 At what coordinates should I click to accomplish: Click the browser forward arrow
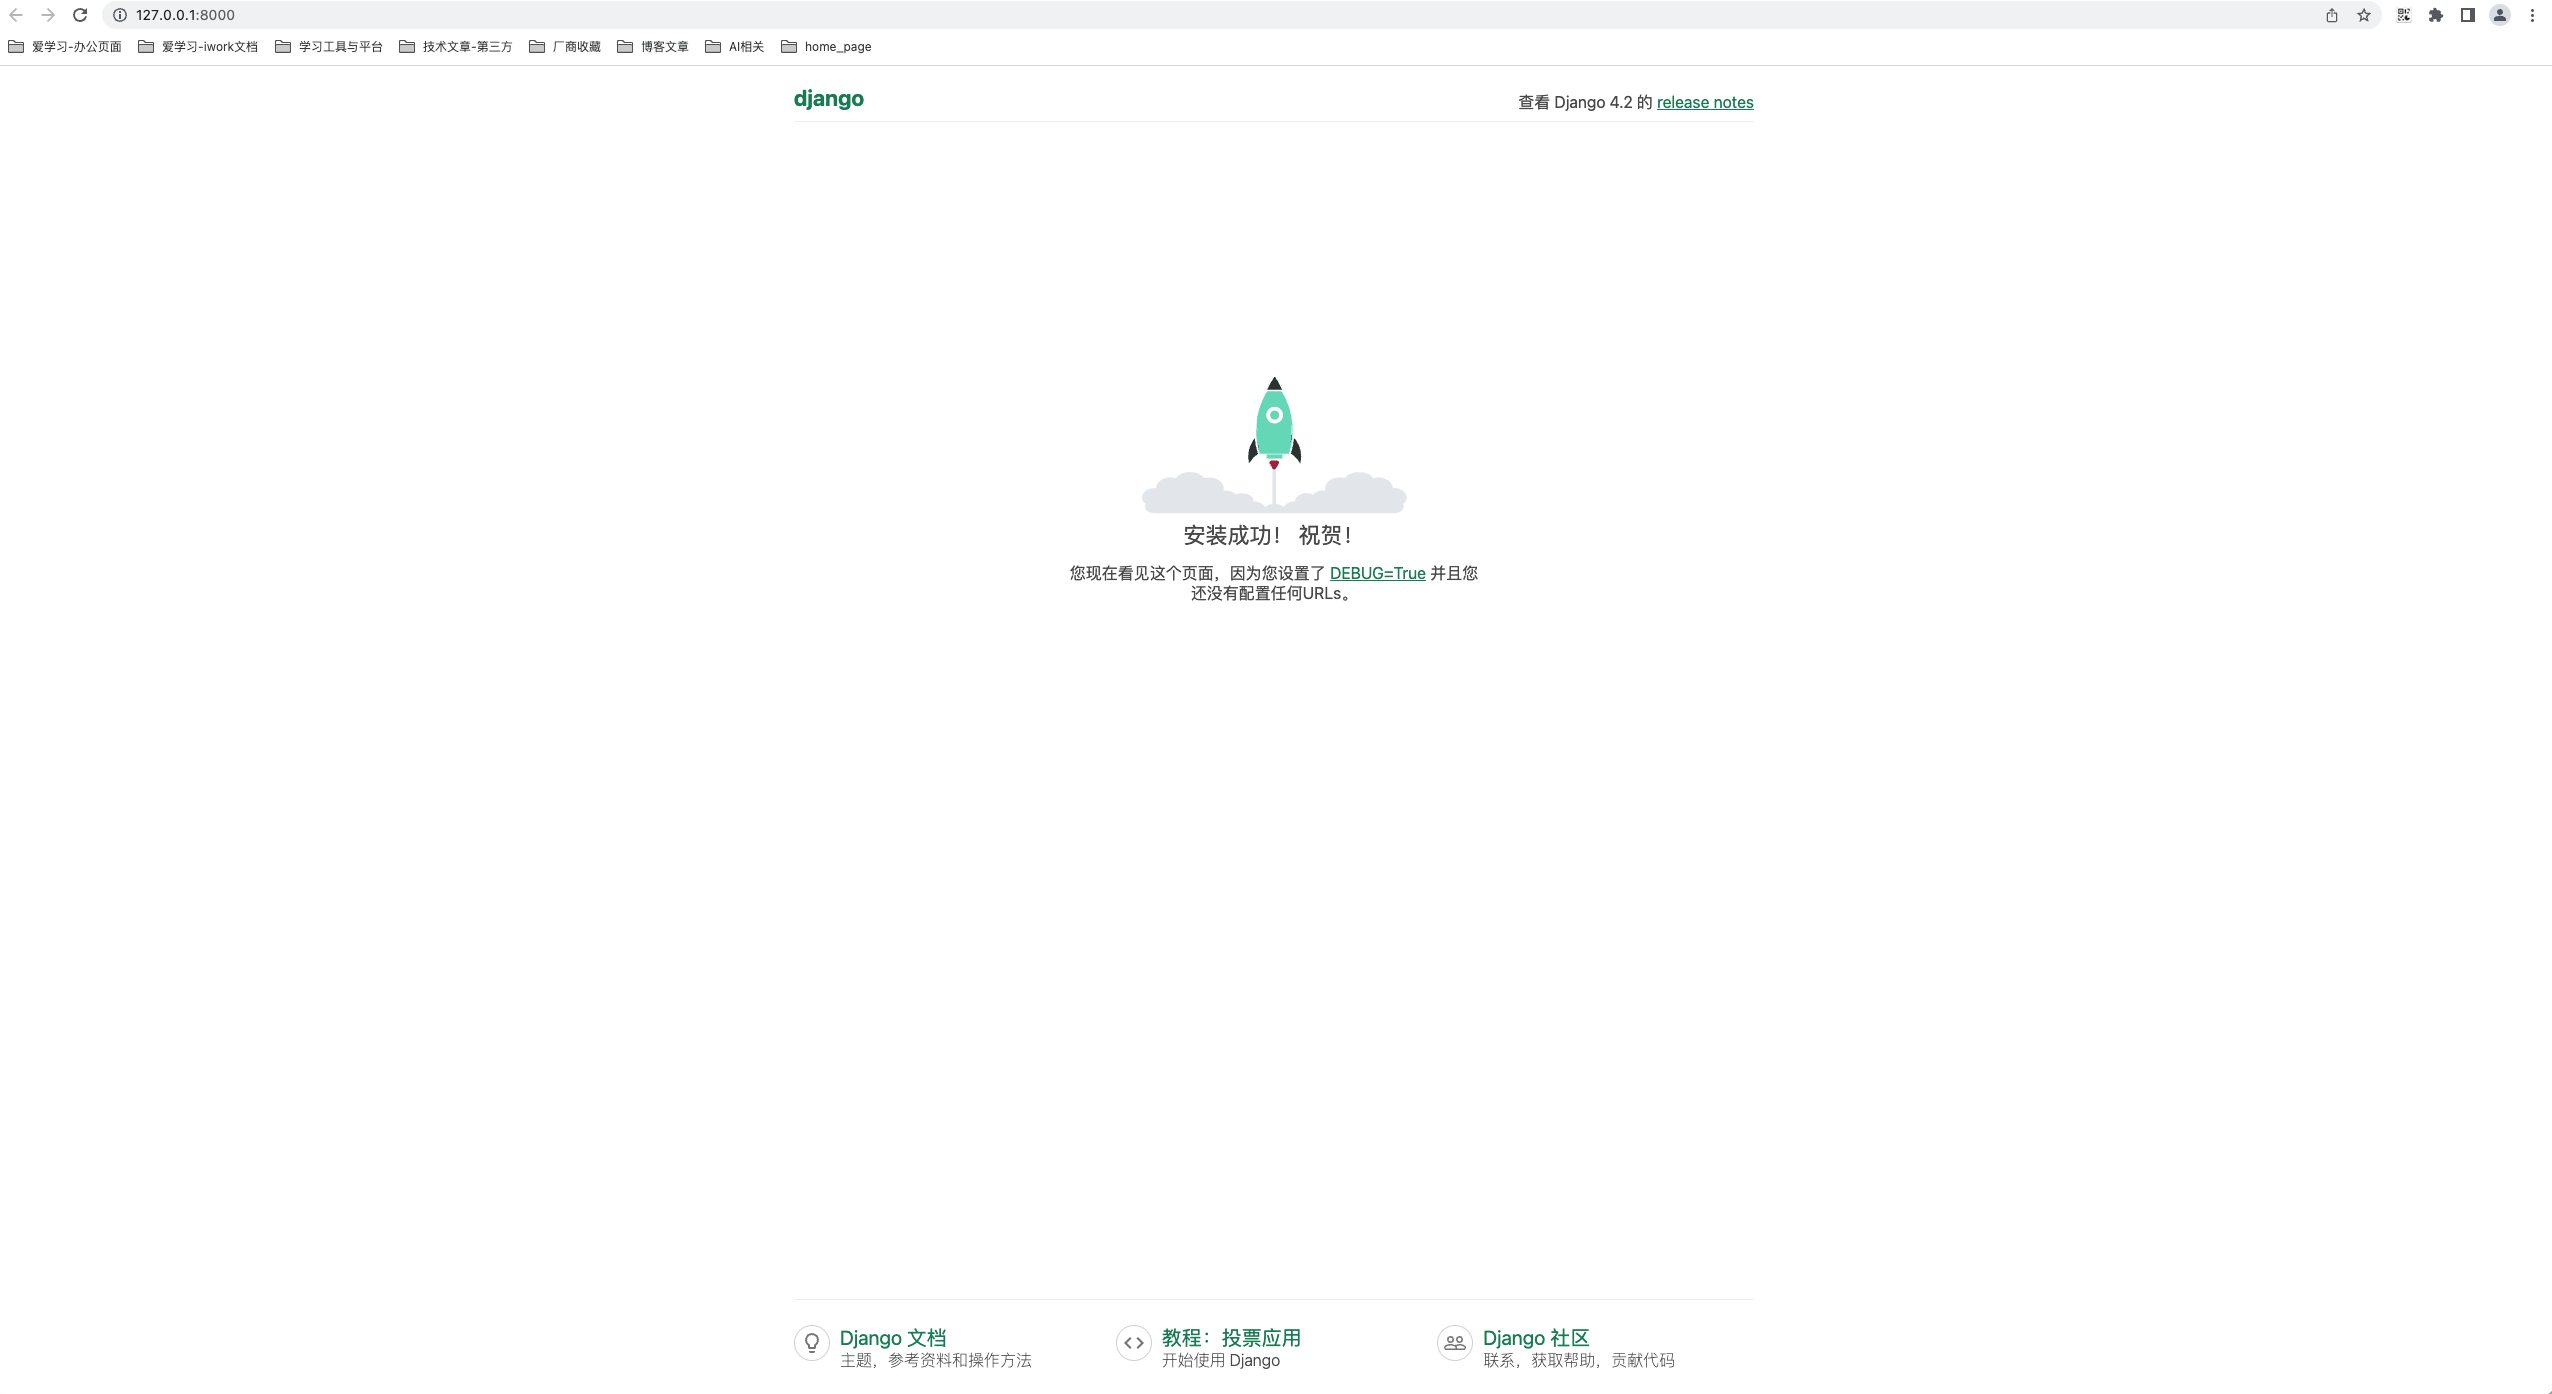[48, 15]
